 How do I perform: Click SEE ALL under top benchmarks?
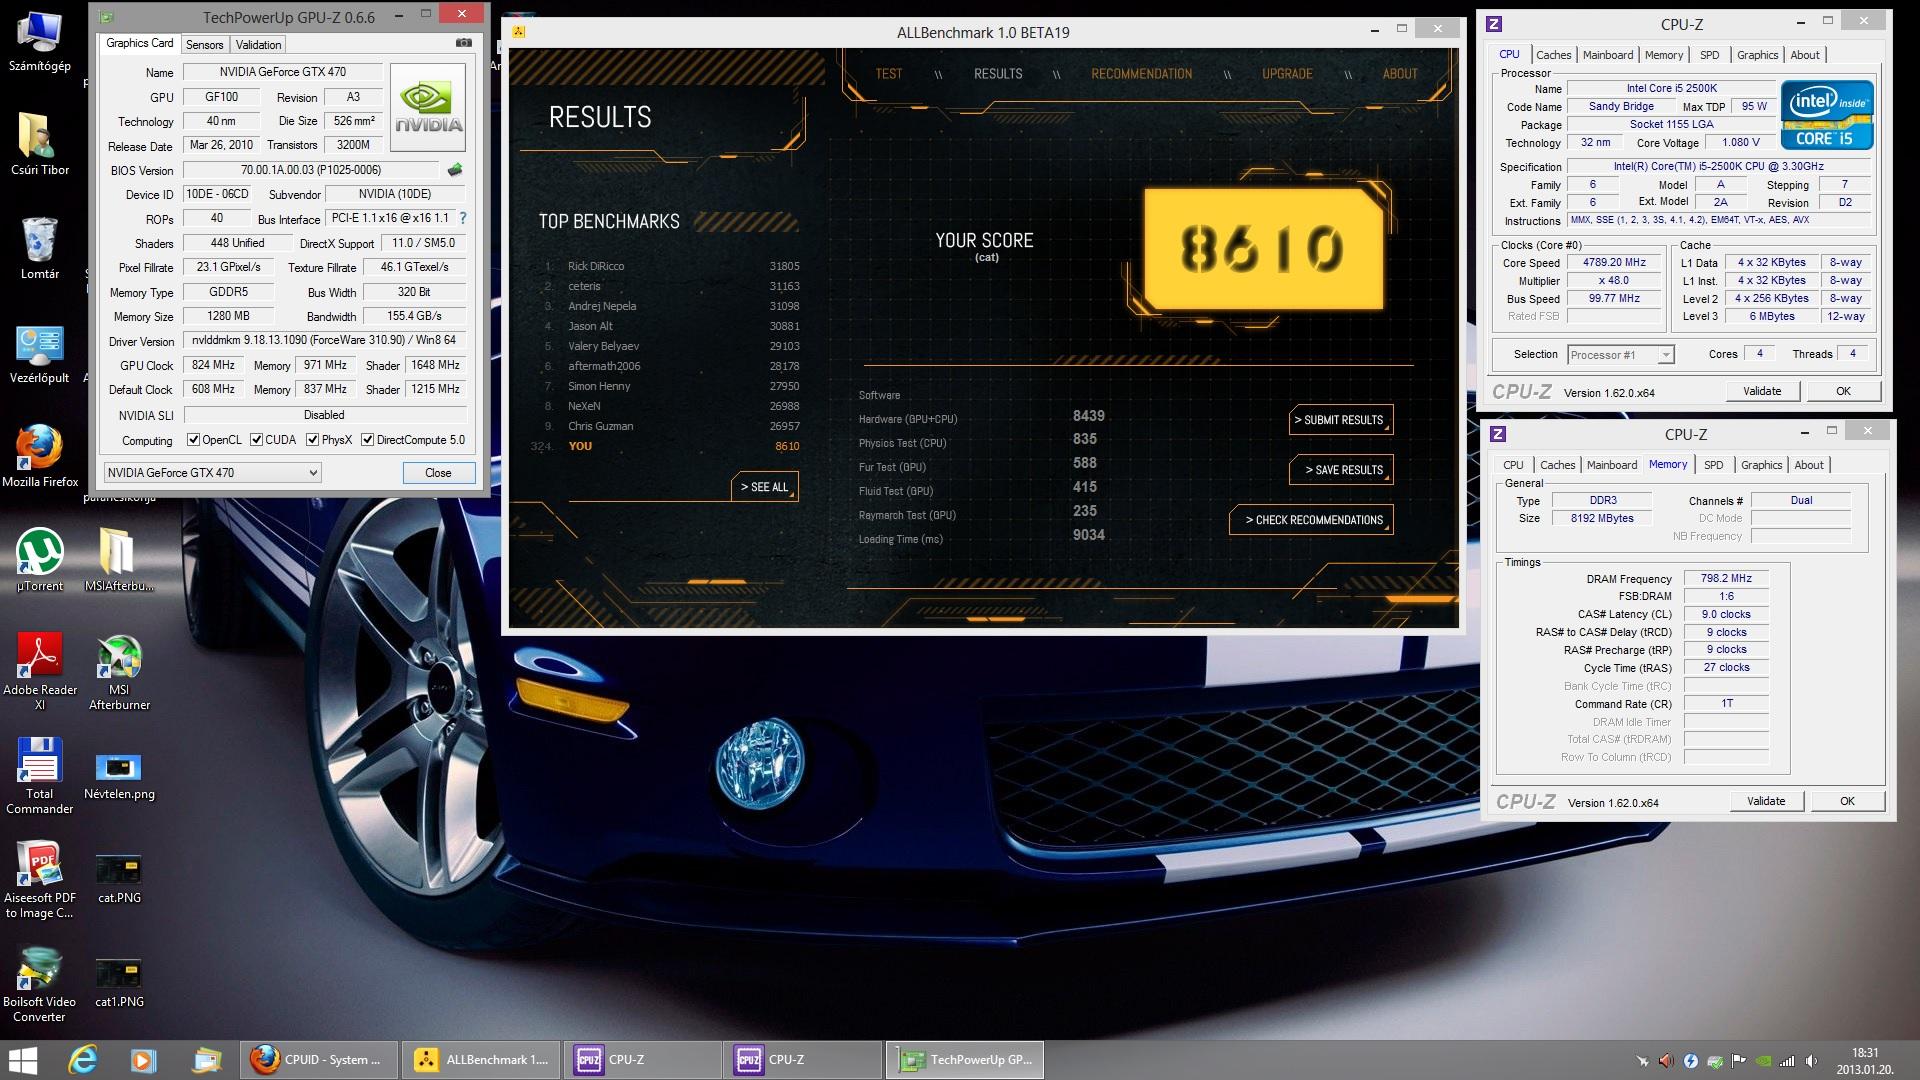764,487
